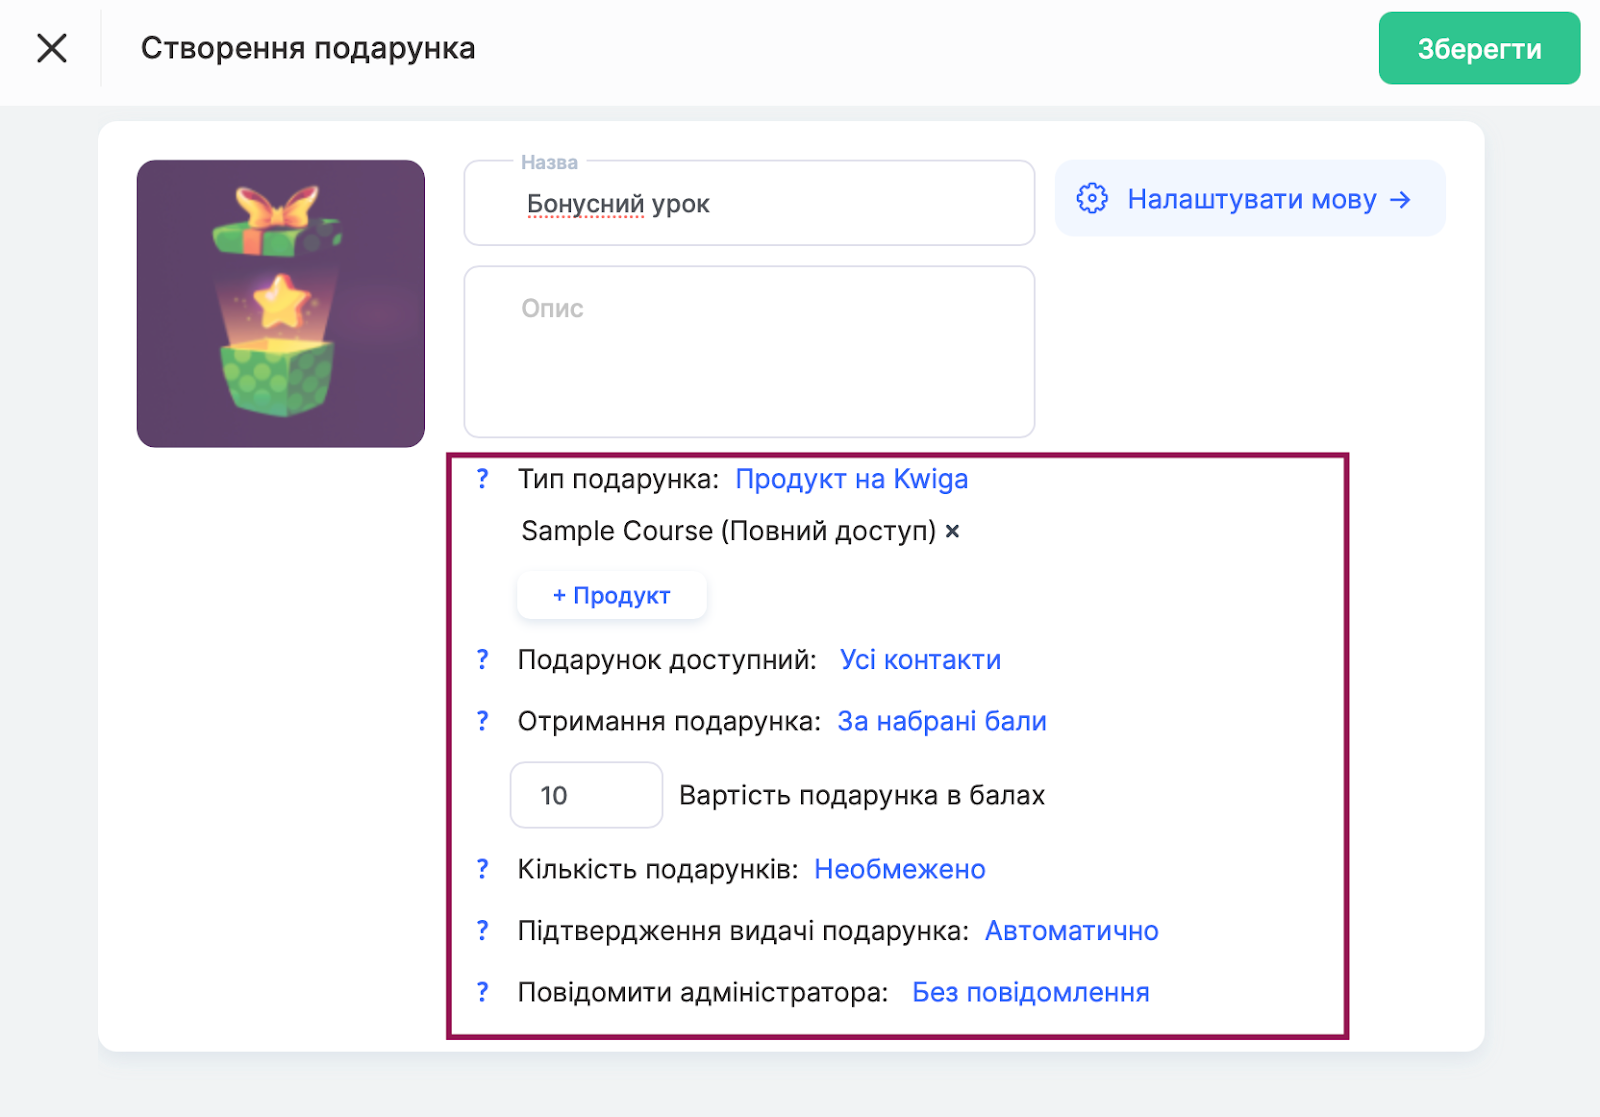This screenshot has width=1600, height=1117.
Task: Click help icon for Повідомити адміністратора
Action: (x=483, y=992)
